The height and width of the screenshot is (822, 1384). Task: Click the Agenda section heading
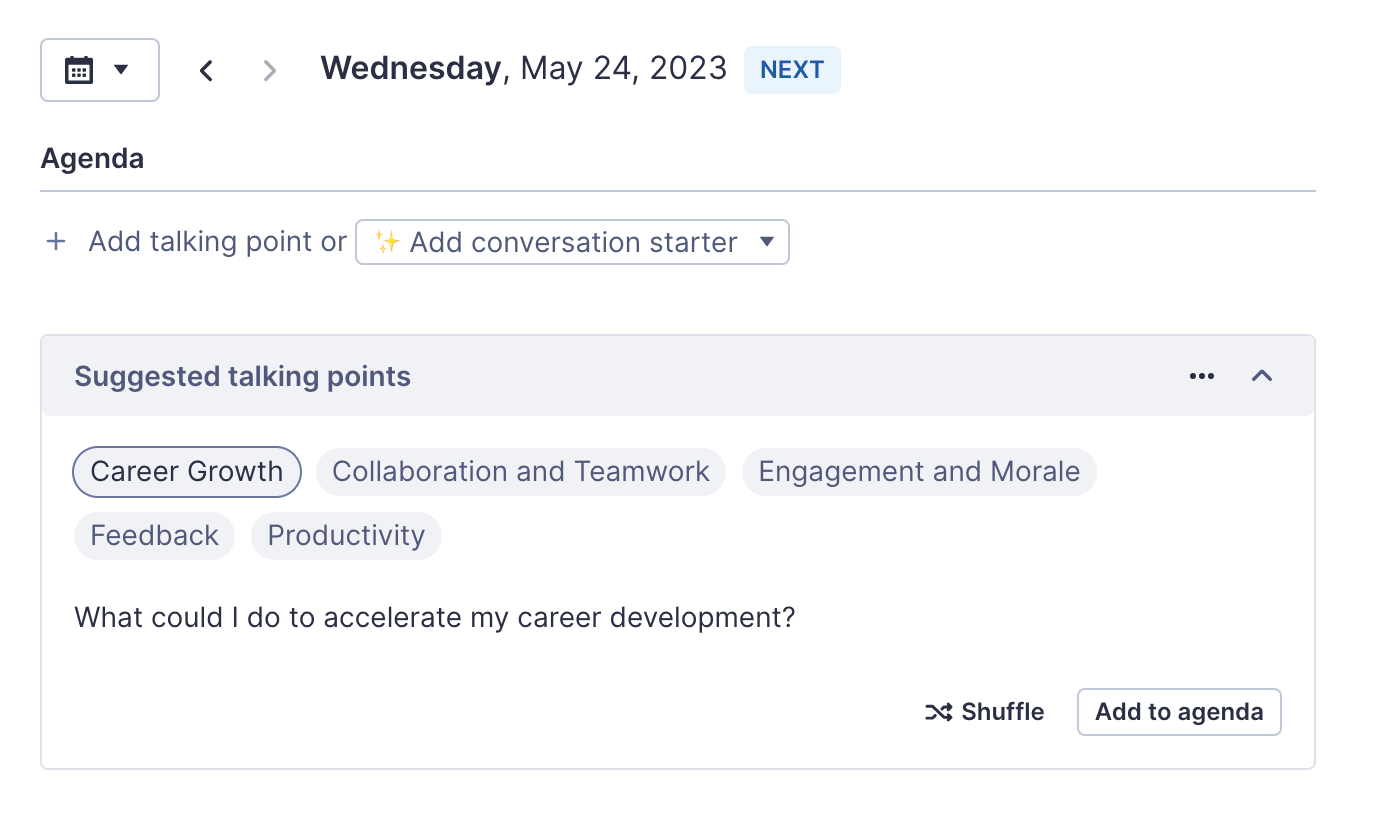click(92, 159)
